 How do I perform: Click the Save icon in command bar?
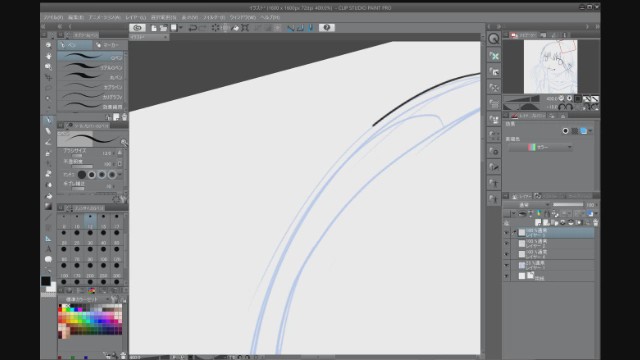pyautogui.click(x=174, y=28)
